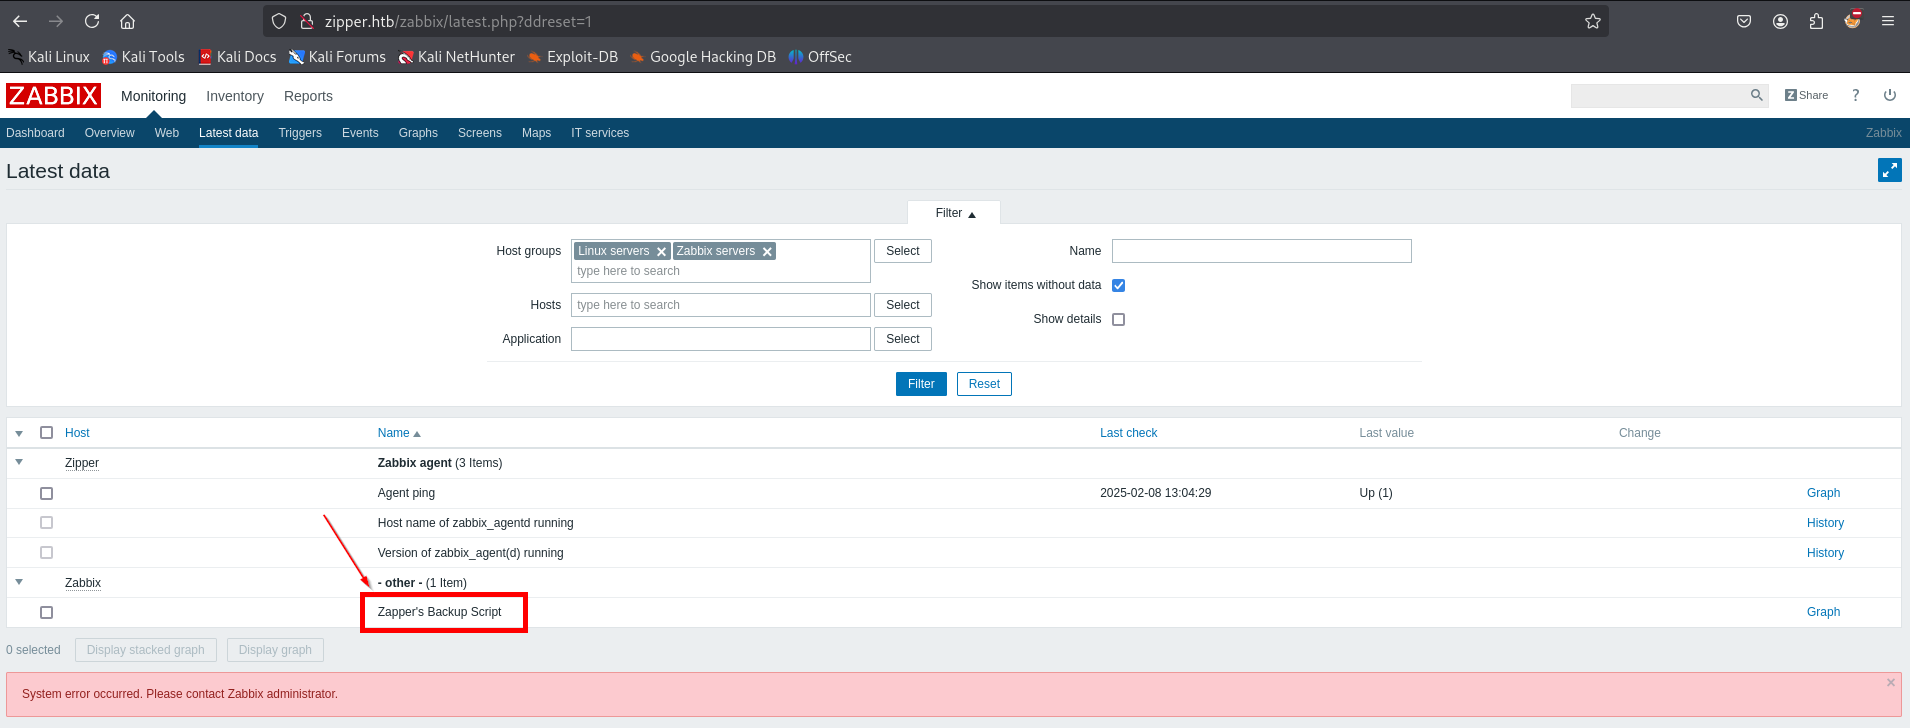The height and width of the screenshot is (728, 1910).
Task: Open the Zabbix Share link
Action: pos(1806,95)
